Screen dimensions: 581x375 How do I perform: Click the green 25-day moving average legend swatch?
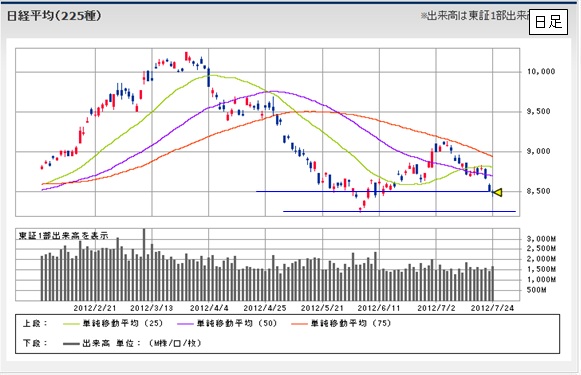(x=71, y=324)
